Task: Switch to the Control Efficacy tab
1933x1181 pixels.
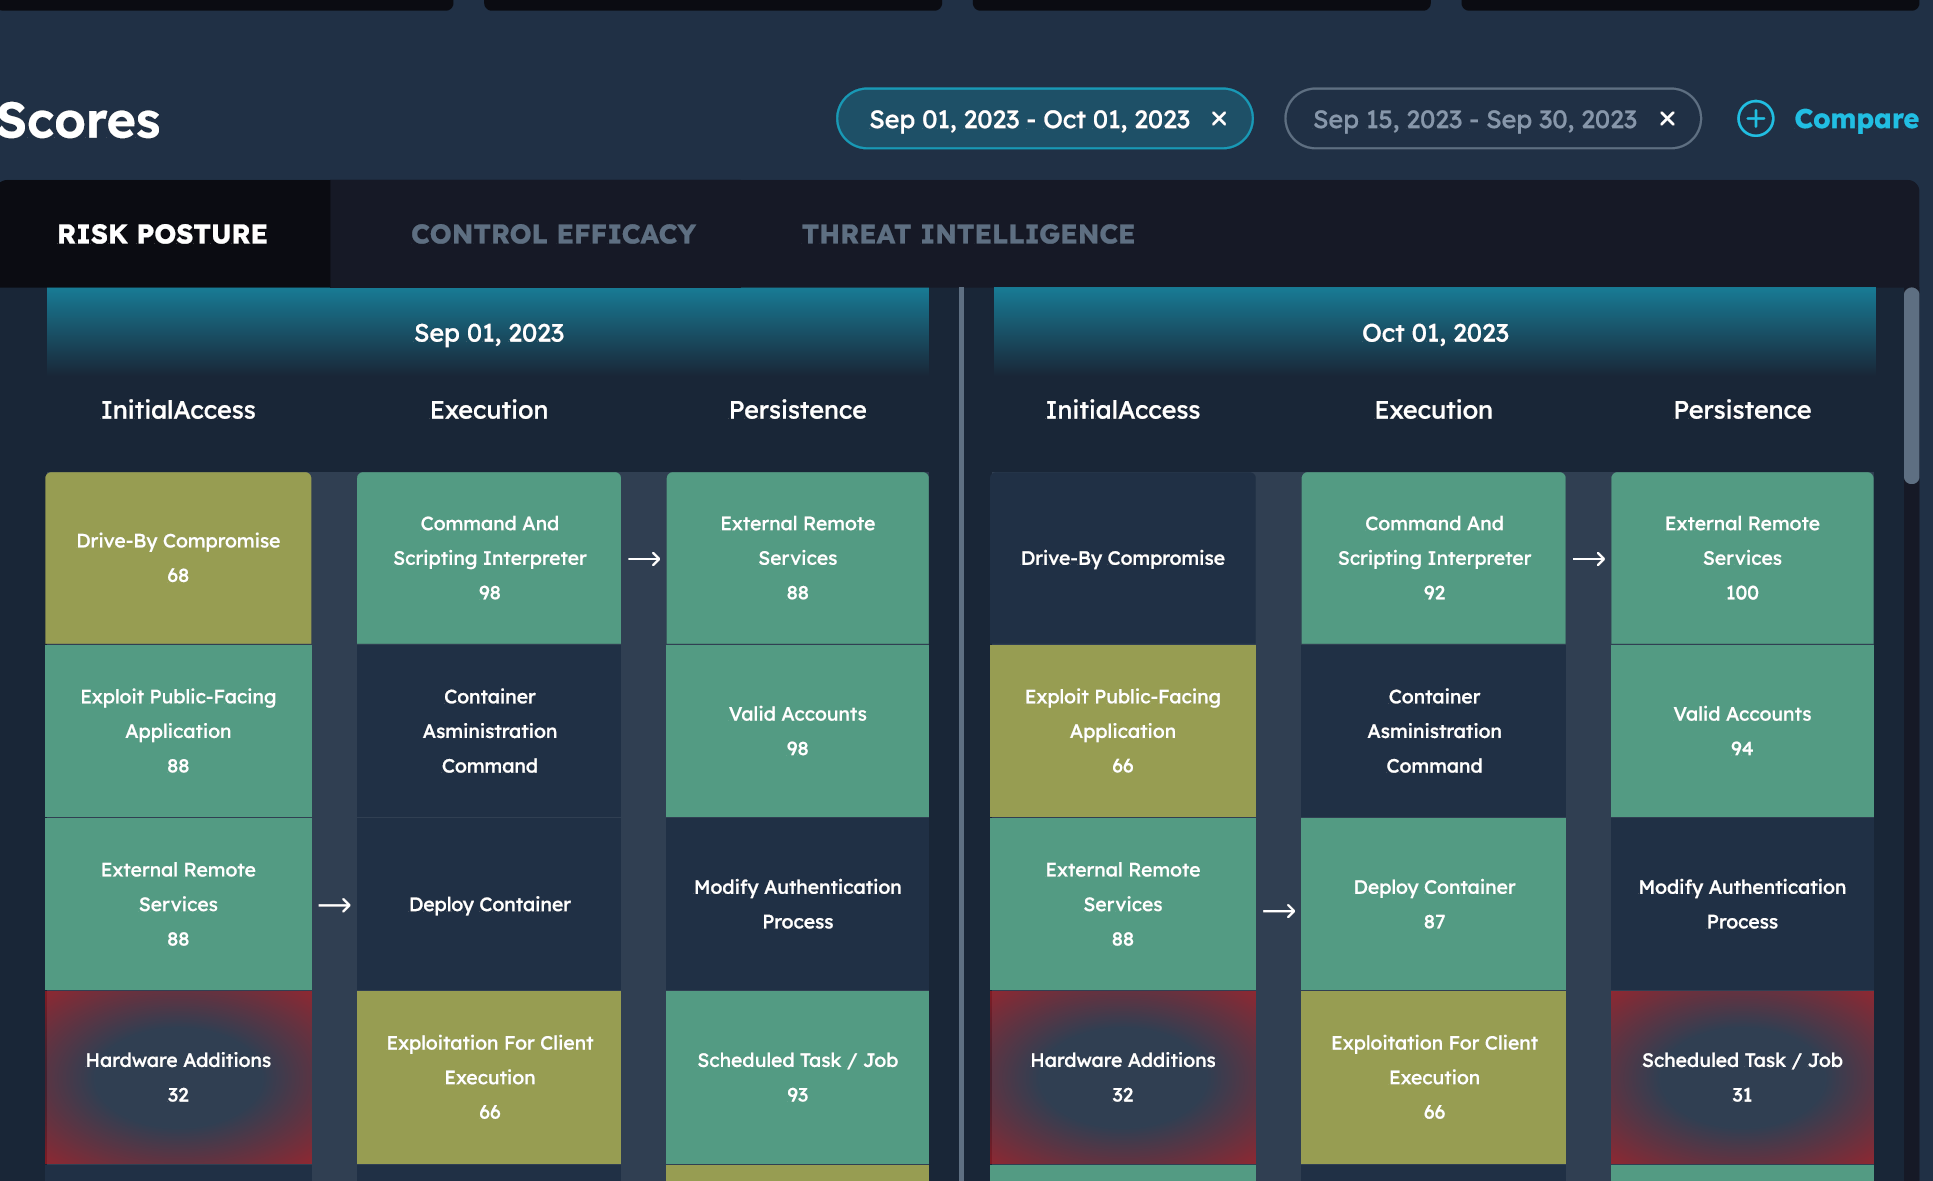Action: tap(553, 234)
